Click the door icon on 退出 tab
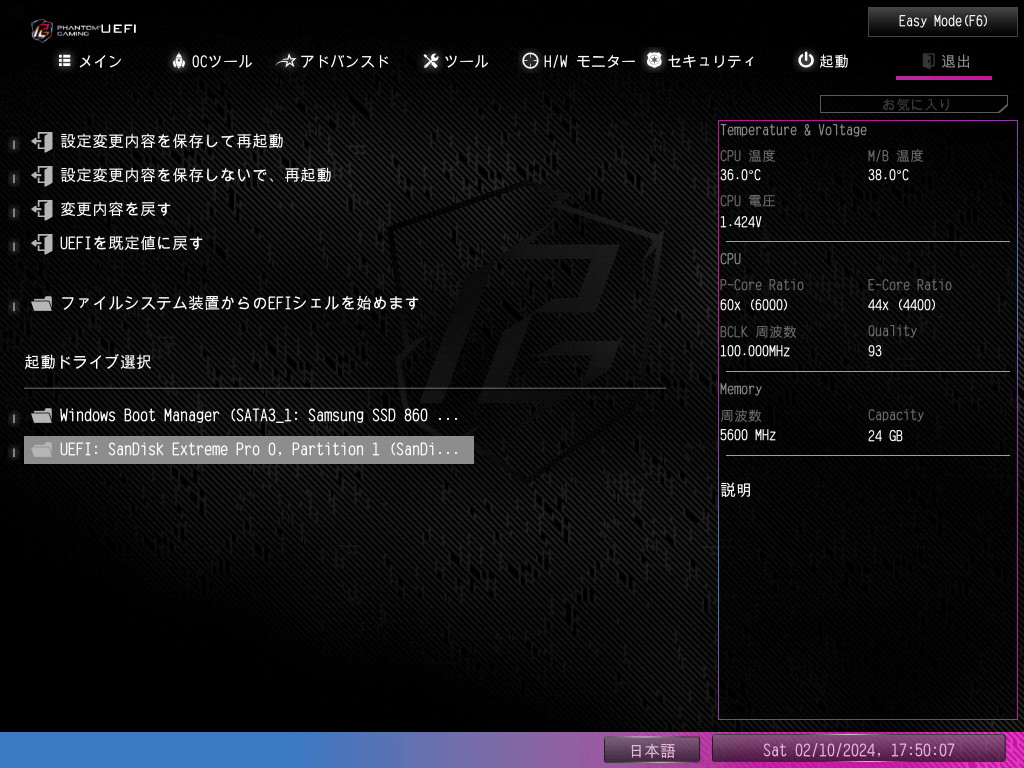The width and height of the screenshot is (1024, 768). point(928,61)
